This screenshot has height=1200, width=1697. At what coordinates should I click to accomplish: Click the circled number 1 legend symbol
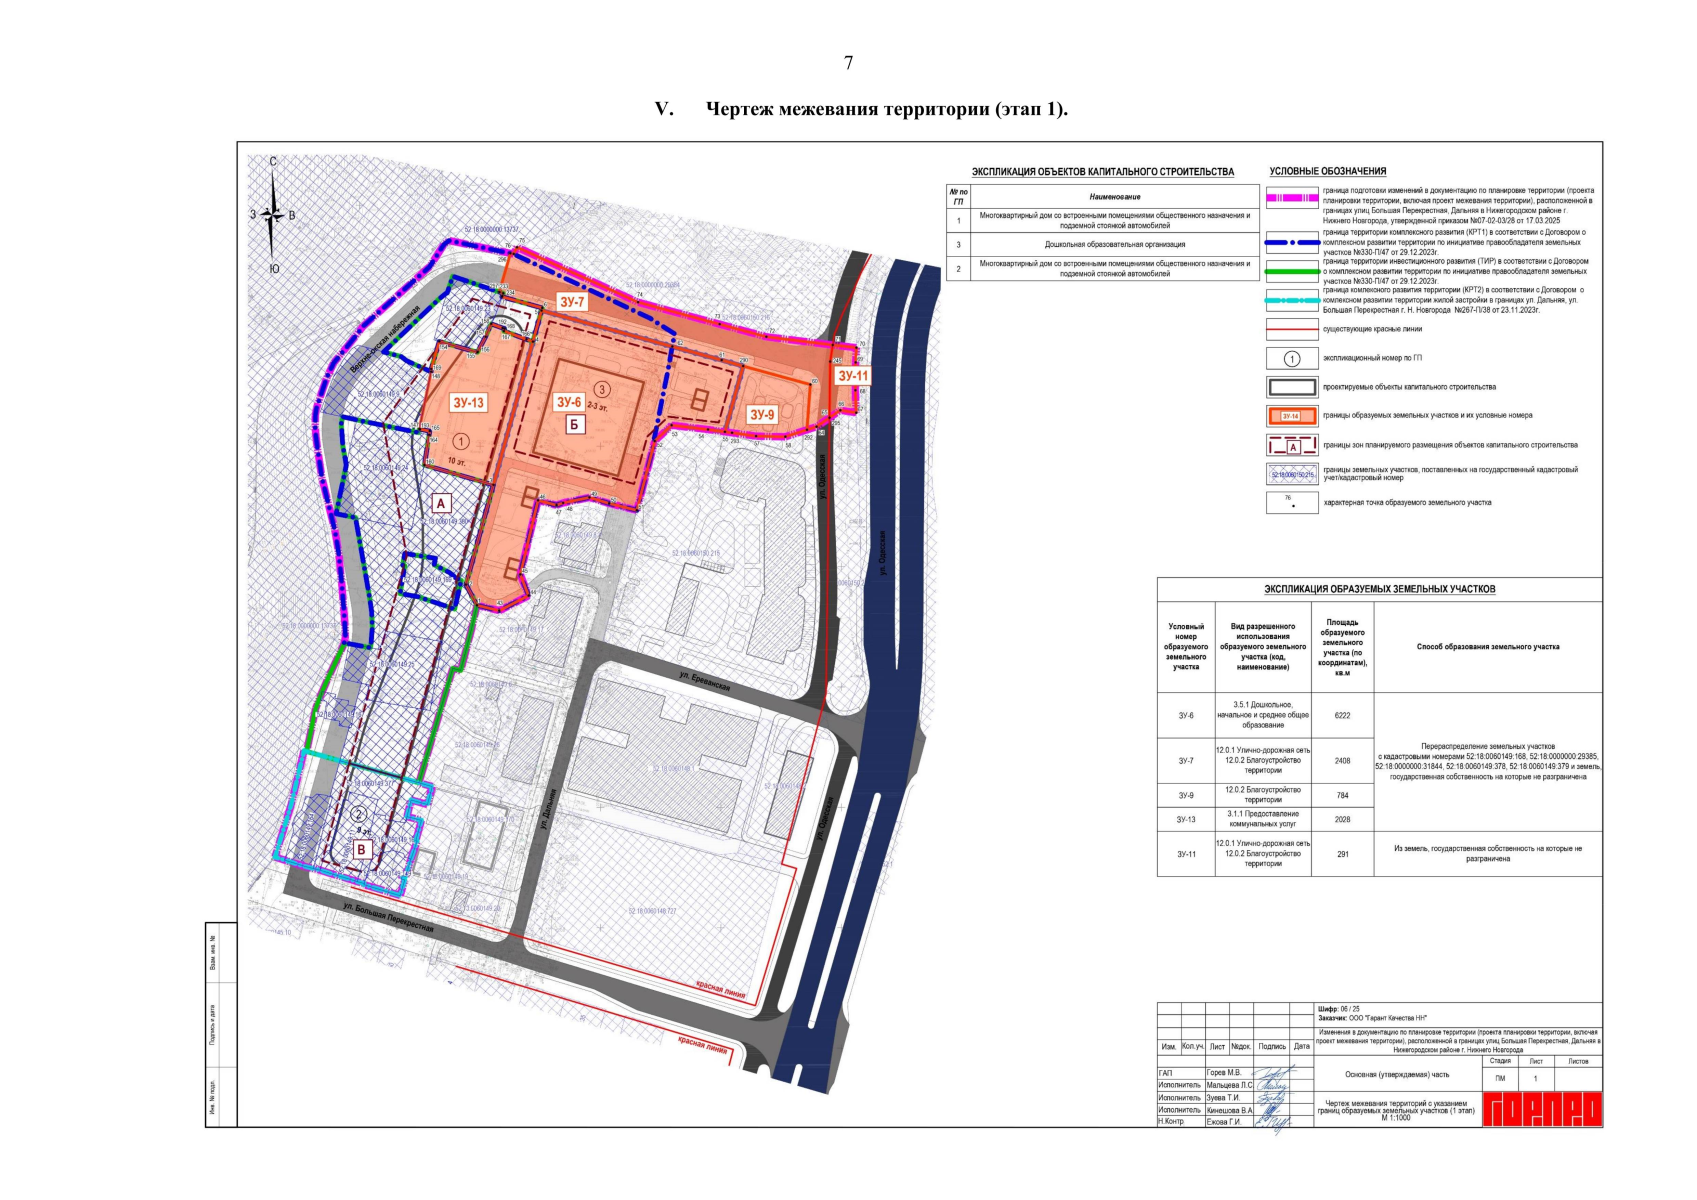point(1291,358)
